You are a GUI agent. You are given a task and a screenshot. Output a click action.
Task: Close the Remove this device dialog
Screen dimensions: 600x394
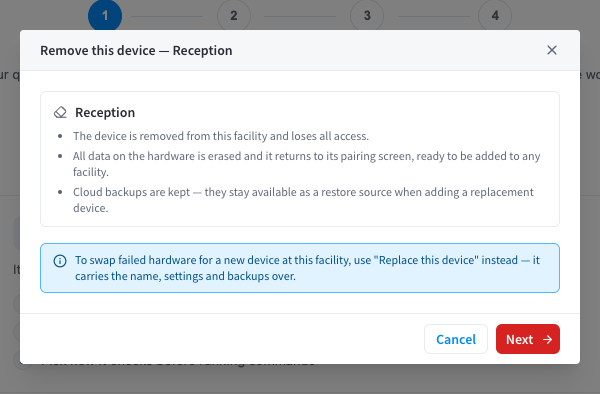tap(551, 50)
